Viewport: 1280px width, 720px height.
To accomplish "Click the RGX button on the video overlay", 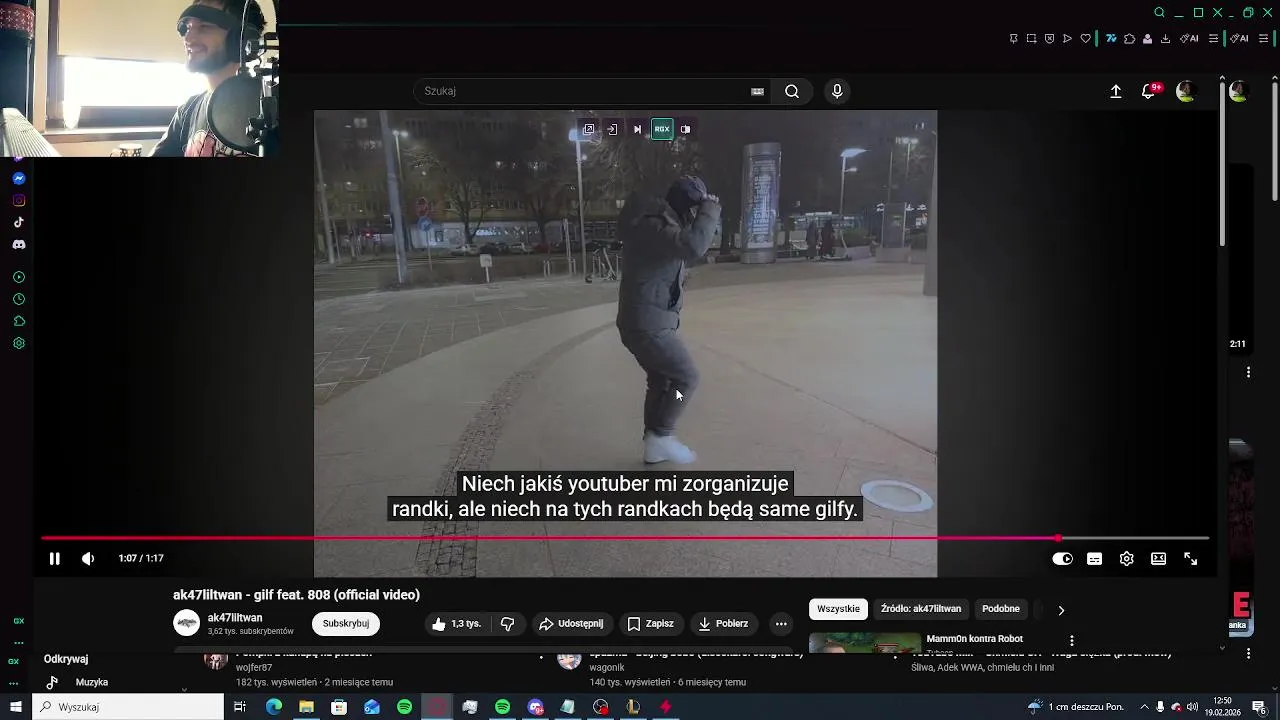I will pyautogui.click(x=662, y=129).
